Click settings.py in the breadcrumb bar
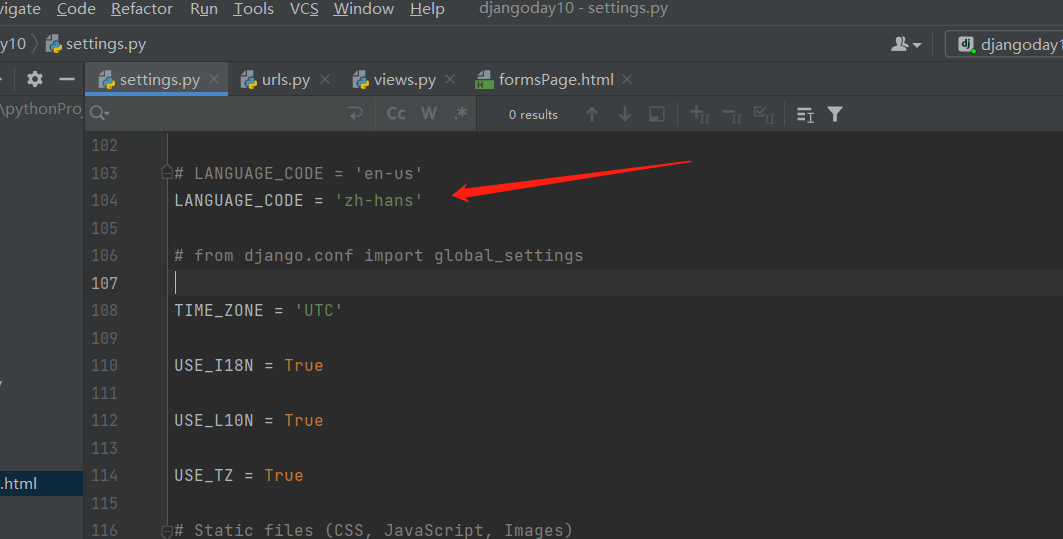 pyautogui.click(x=96, y=44)
